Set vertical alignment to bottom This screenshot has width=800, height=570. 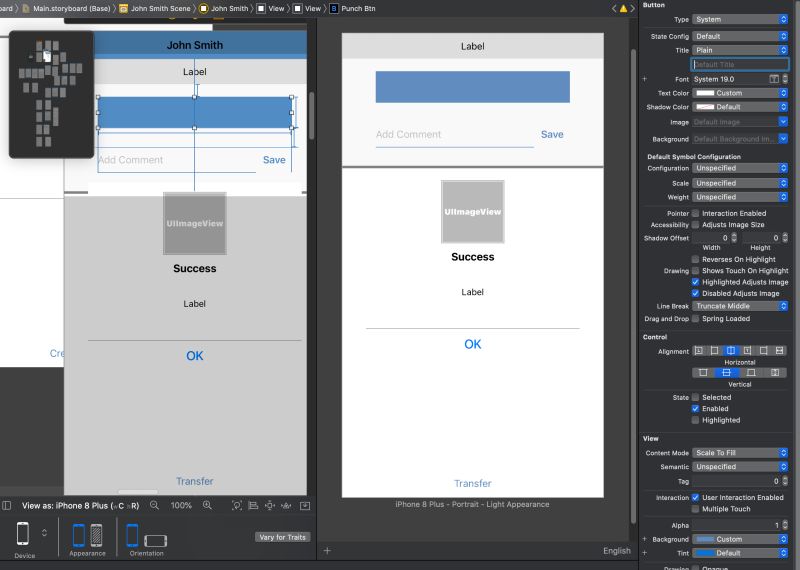751,373
